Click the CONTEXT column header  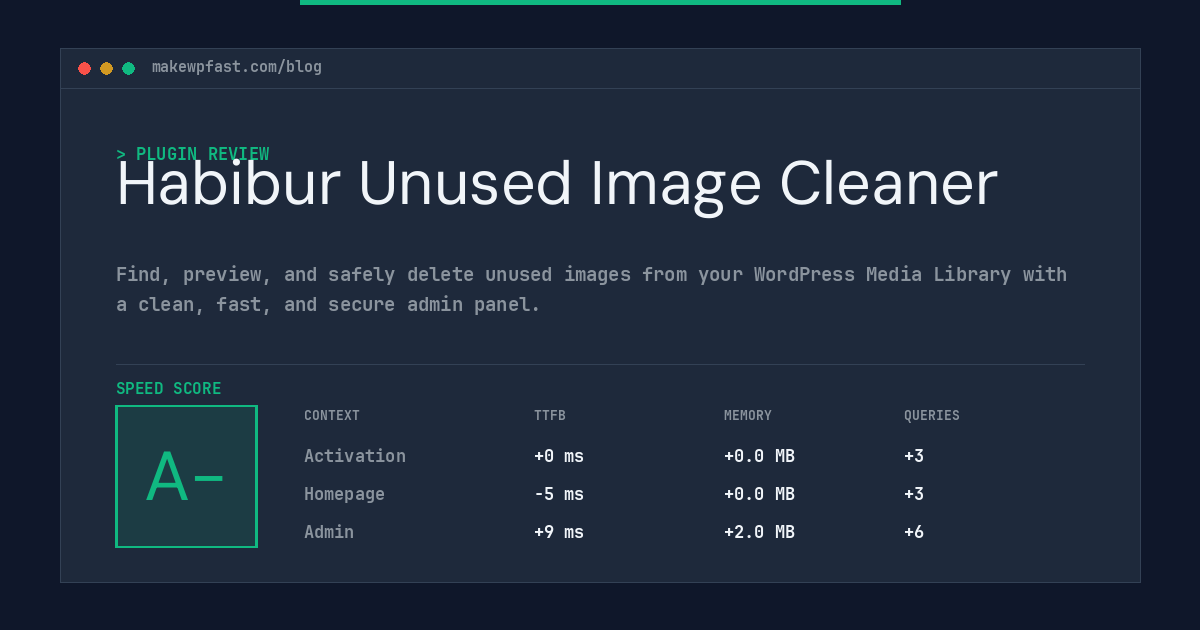(332, 416)
